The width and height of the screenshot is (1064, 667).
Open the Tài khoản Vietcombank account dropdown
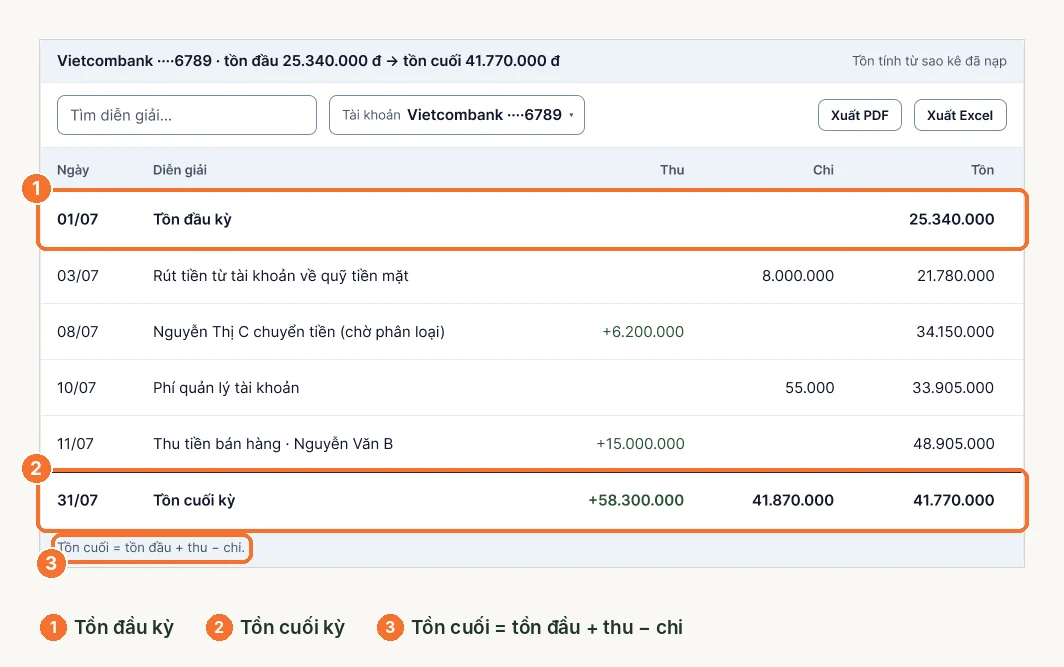pyautogui.click(x=457, y=115)
